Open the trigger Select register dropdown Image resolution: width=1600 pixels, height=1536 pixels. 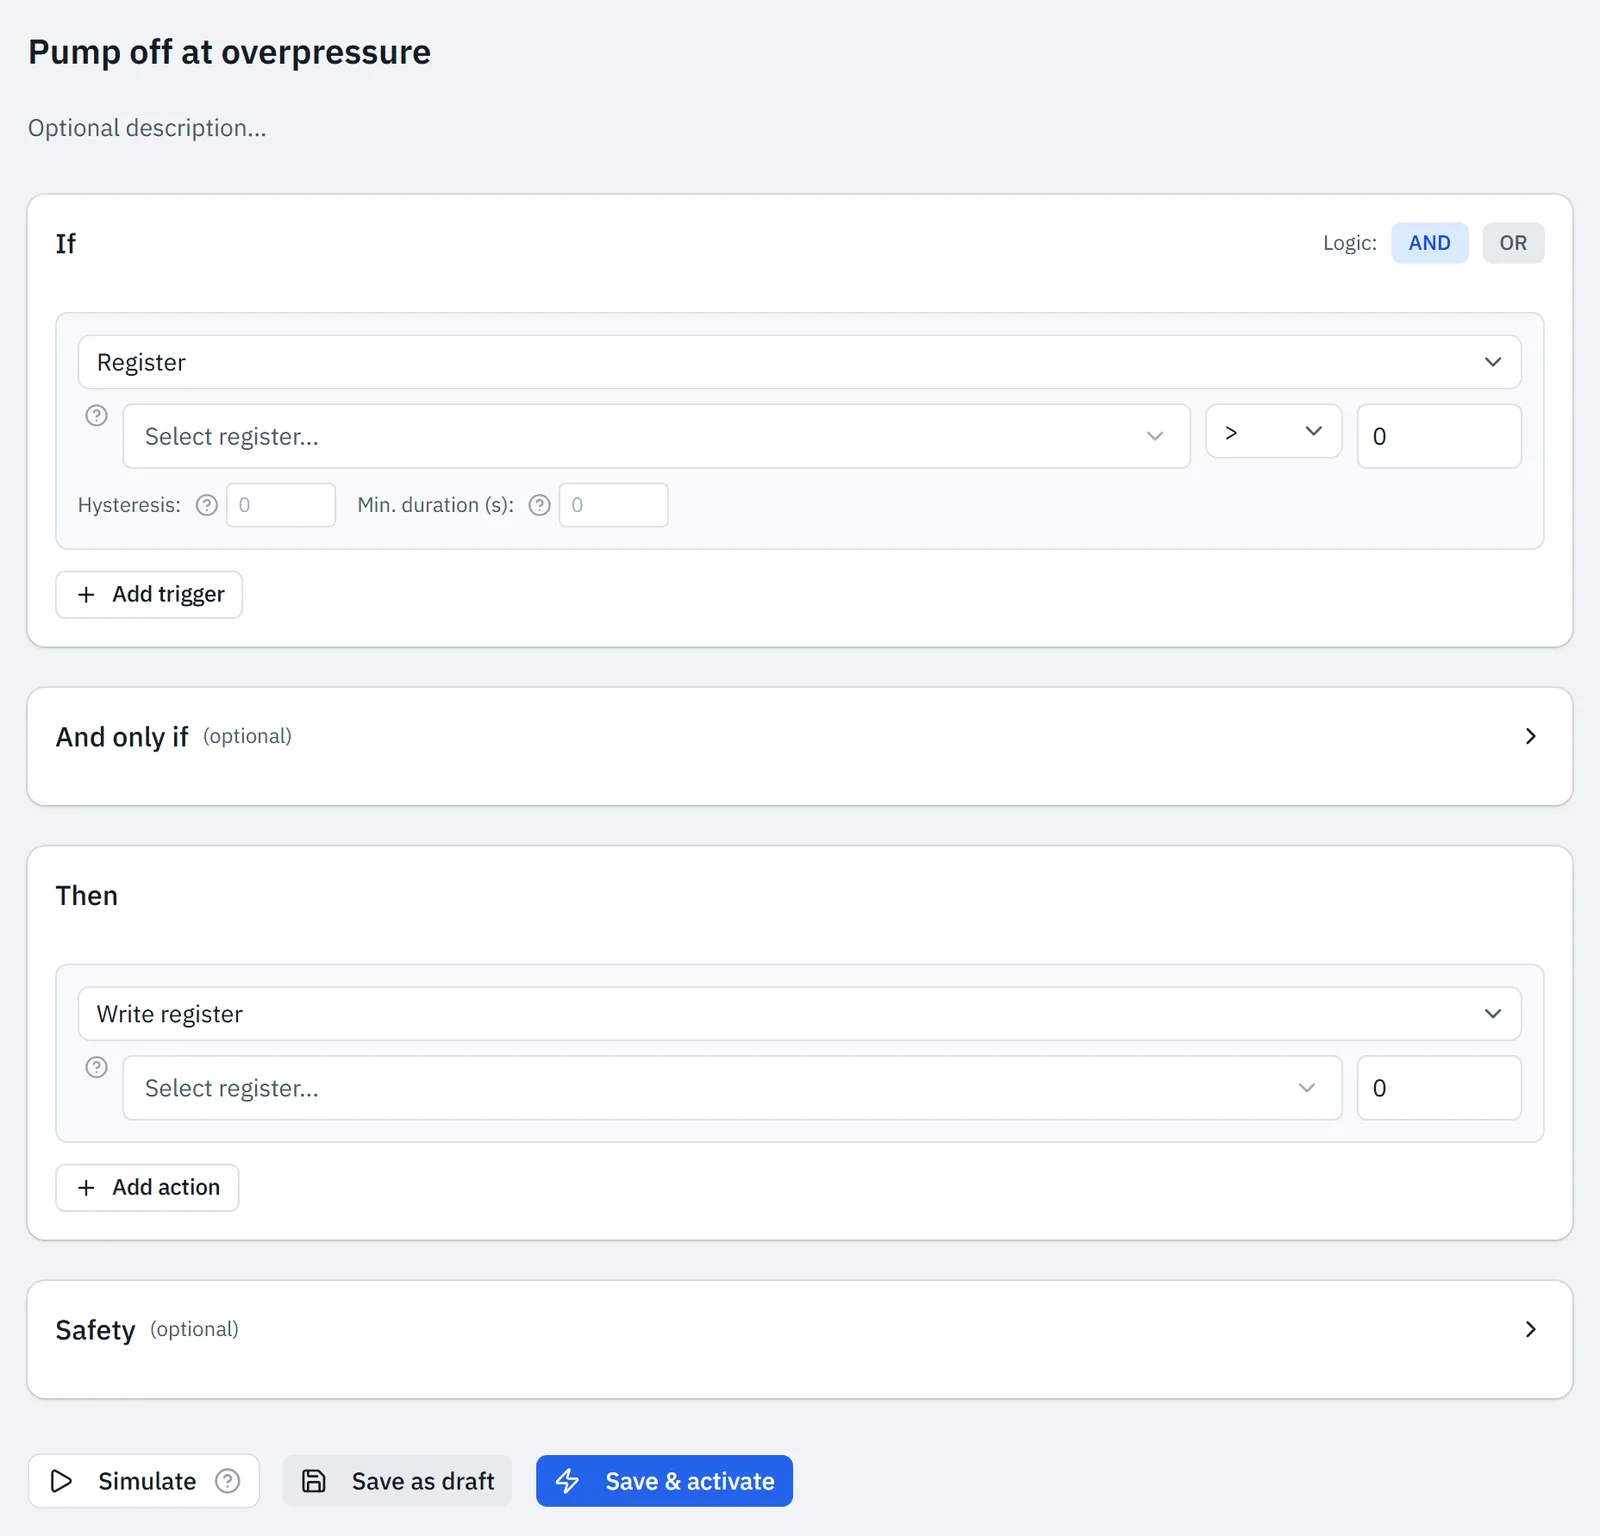[x=656, y=436]
